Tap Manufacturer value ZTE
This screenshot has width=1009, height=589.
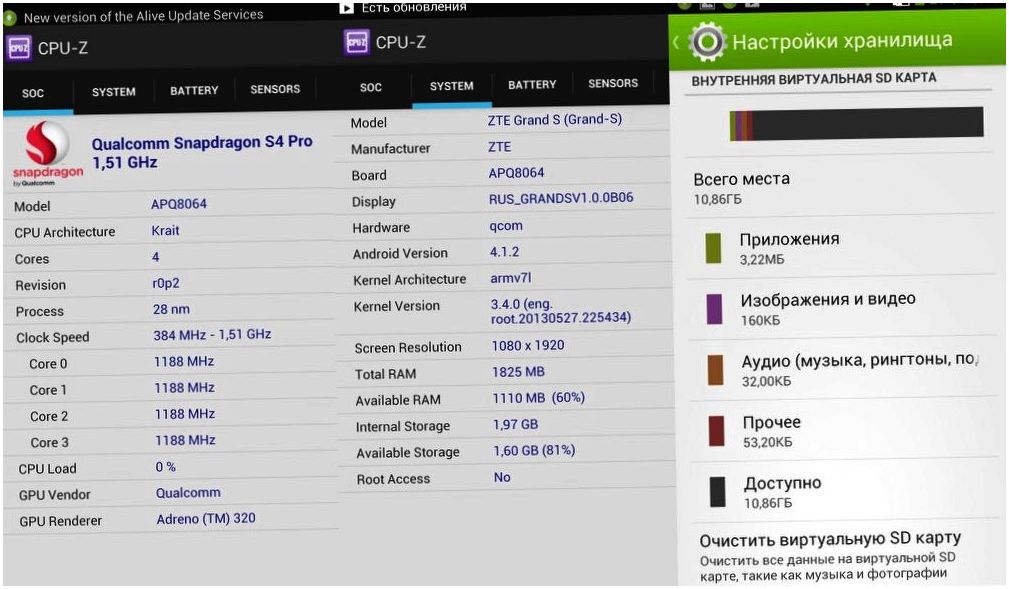[499, 147]
